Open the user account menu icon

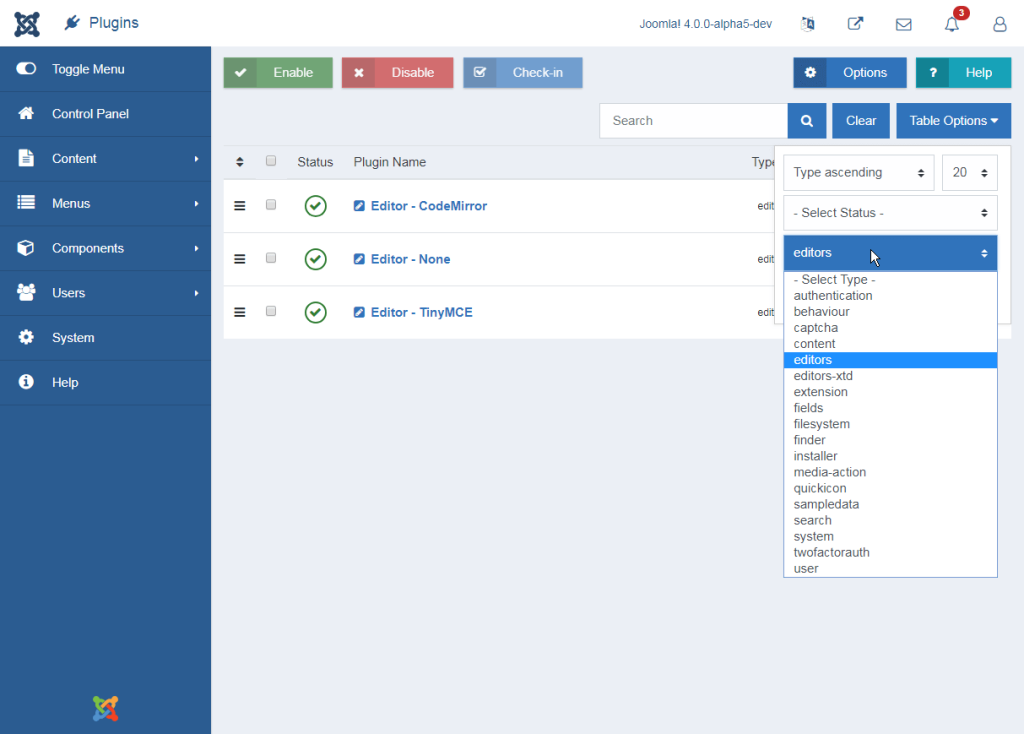[x=1000, y=24]
